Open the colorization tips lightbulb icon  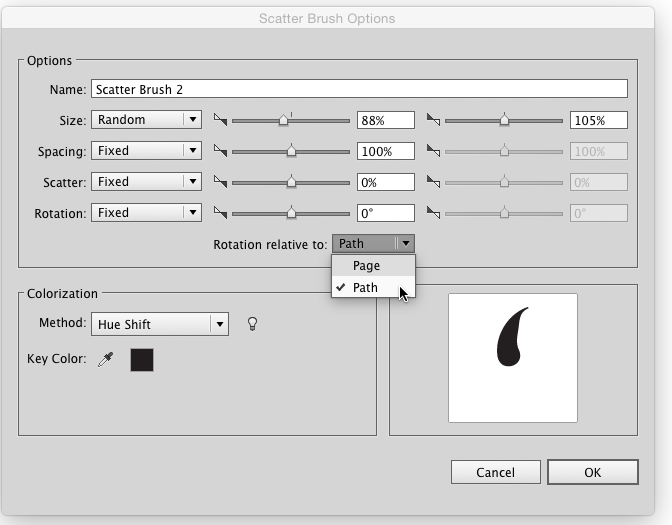(252, 324)
